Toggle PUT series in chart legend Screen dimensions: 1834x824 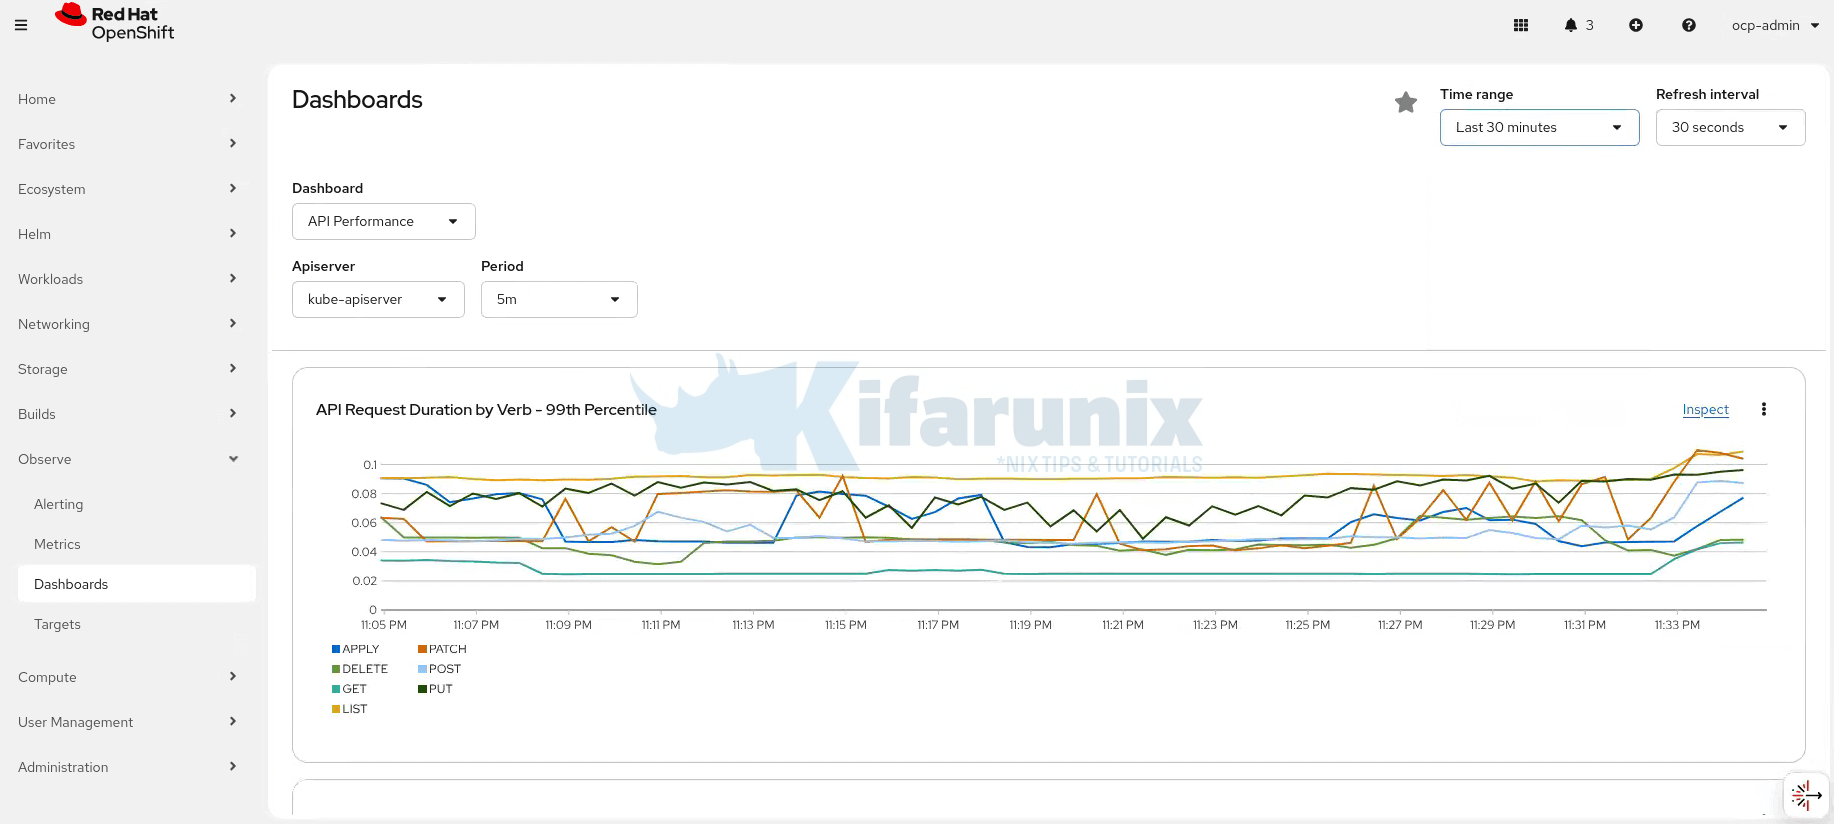pyautogui.click(x=436, y=689)
